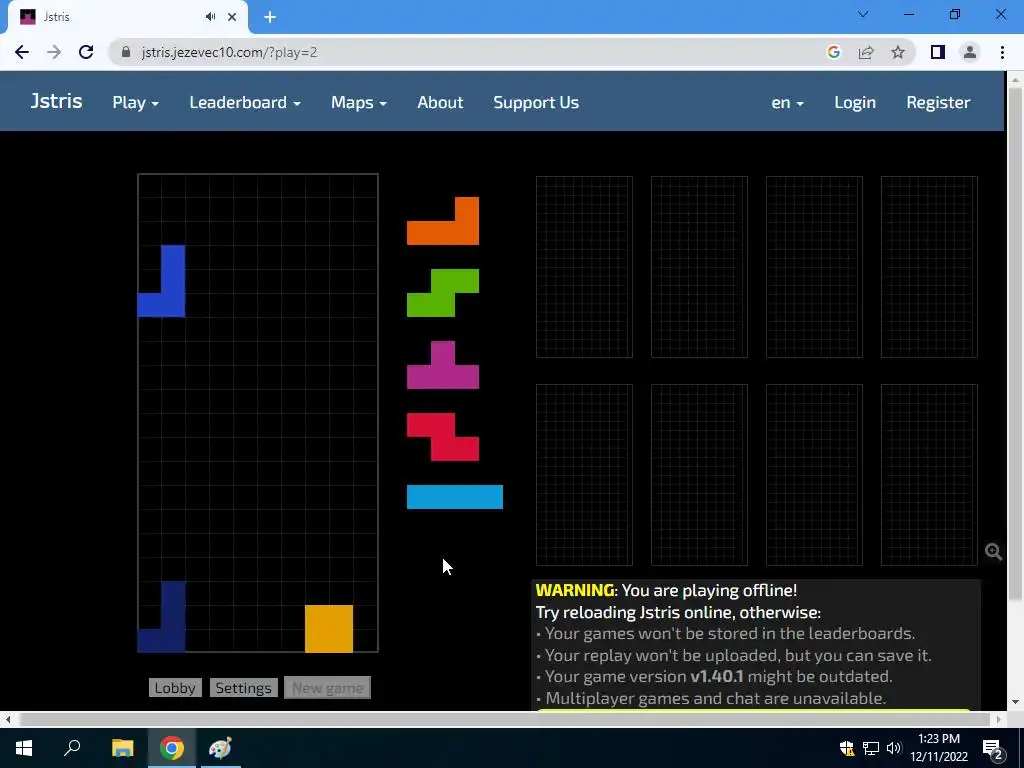Open the Chrome profile avatar
The height and width of the screenshot is (768, 1024).
(970, 52)
